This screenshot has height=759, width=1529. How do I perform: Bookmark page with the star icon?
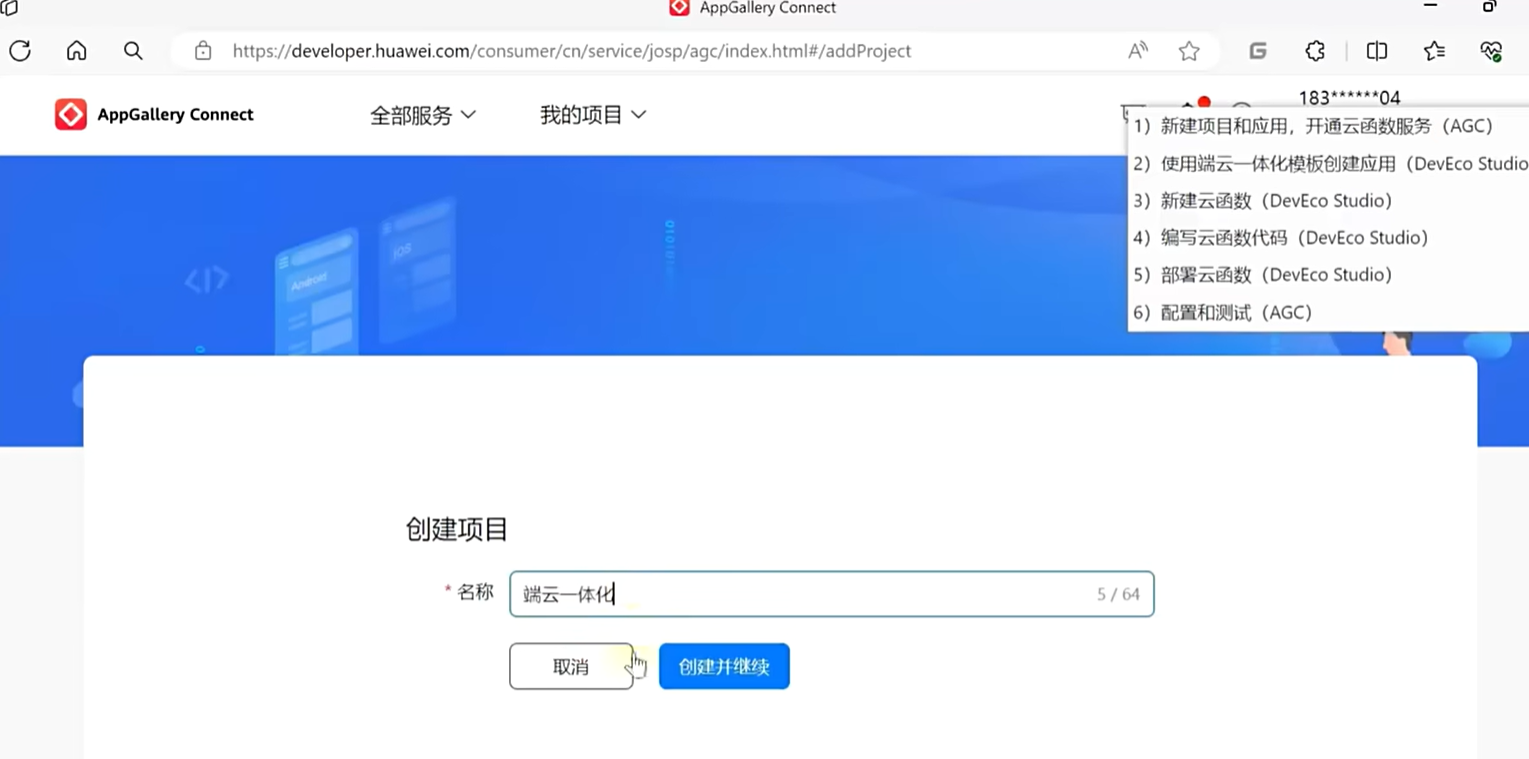1189,51
